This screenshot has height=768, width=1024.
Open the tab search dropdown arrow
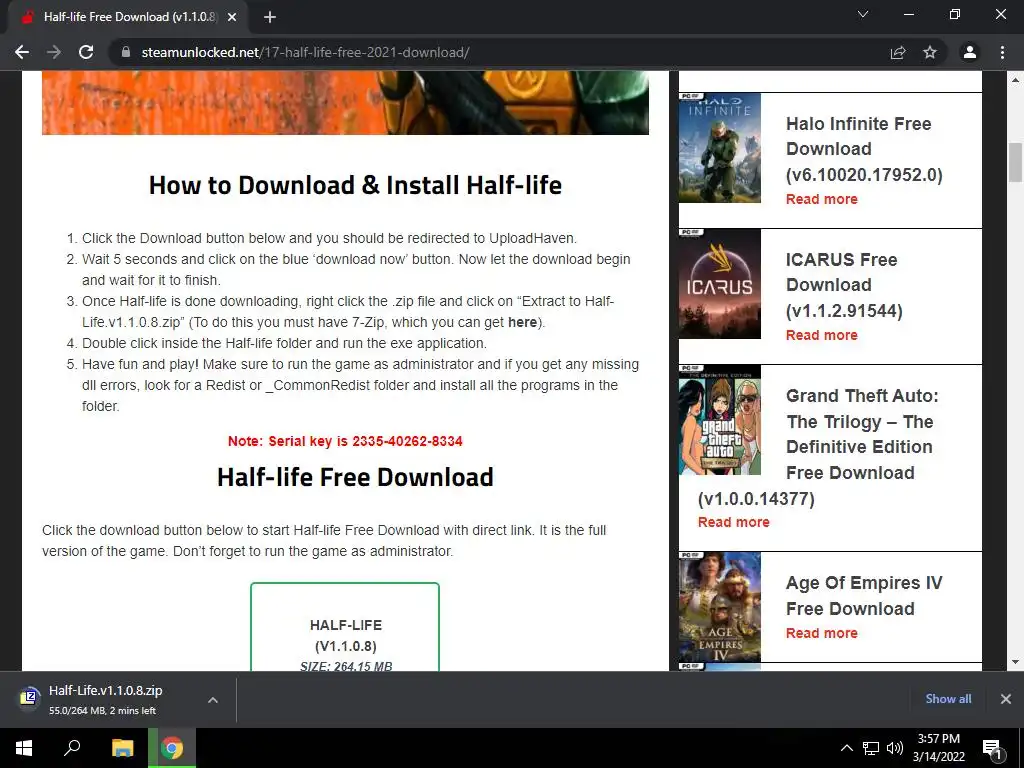tap(863, 14)
